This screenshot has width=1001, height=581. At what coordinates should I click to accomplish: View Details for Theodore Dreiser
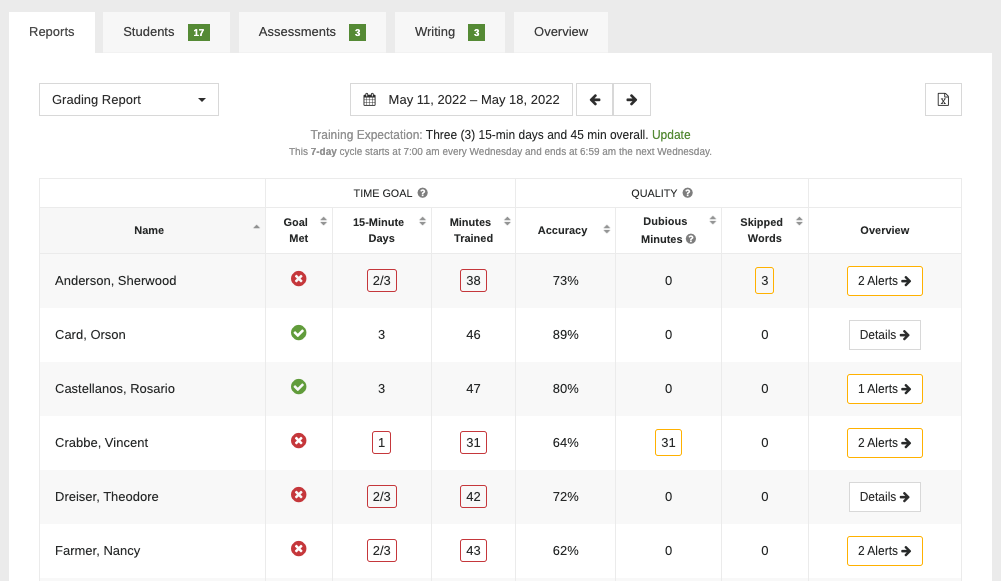pos(884,496)
